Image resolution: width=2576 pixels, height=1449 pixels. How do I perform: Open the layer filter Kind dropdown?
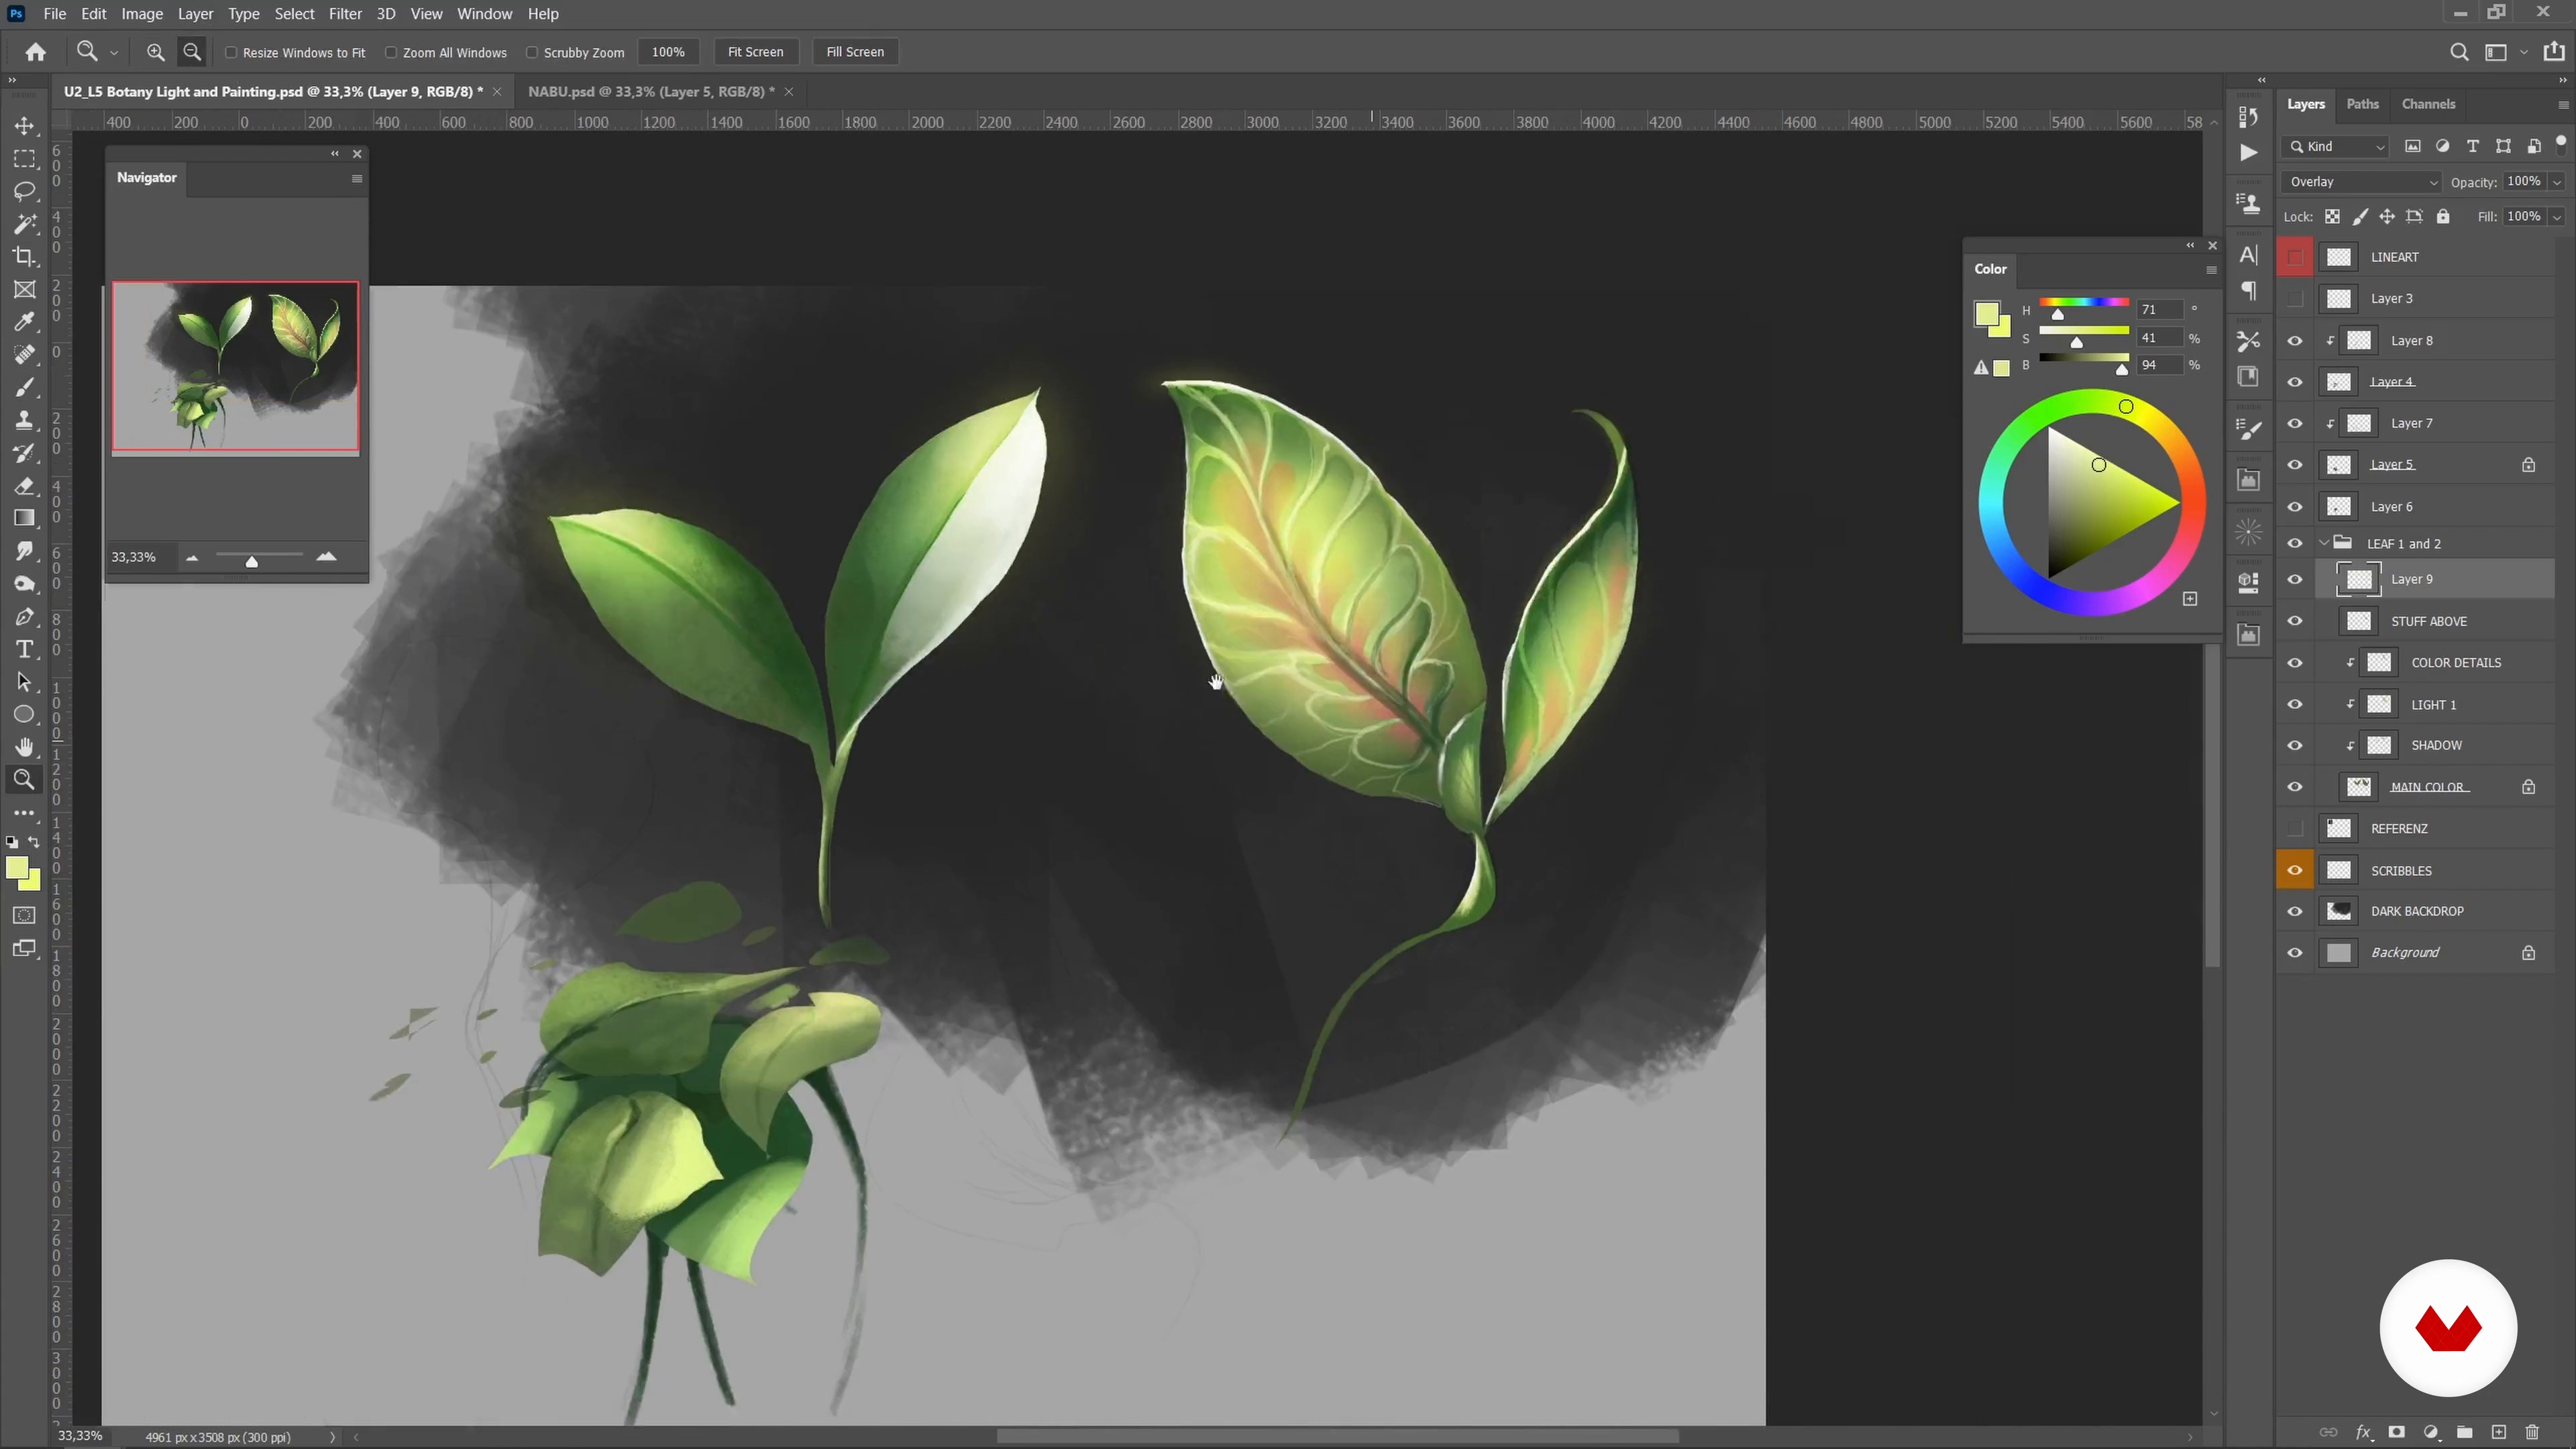click(2336, 147)
